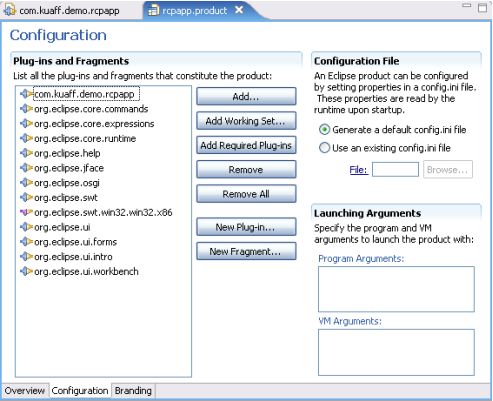Click the rcpapp.product tab file icon
Screen dimensions: 493x401
[x=154, y=10]
